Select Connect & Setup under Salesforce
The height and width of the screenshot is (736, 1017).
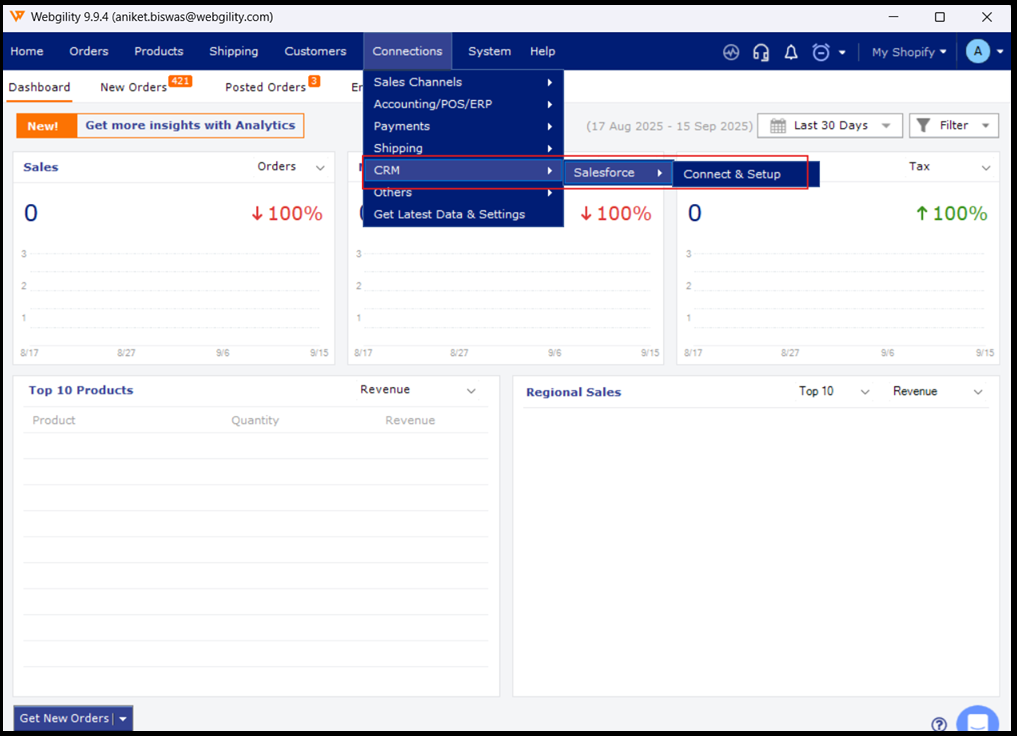(x=732, y=174)
